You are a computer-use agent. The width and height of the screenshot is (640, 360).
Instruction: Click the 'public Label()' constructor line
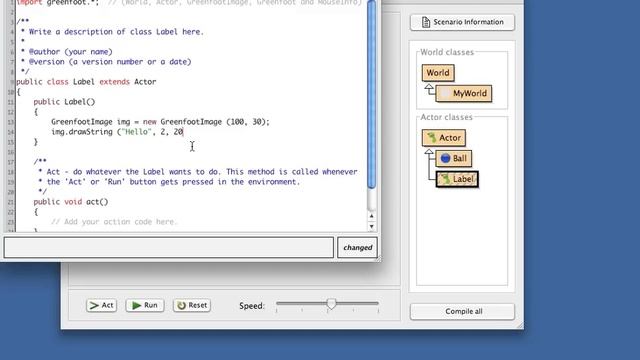pyautogui.click(x=64, y=102)
